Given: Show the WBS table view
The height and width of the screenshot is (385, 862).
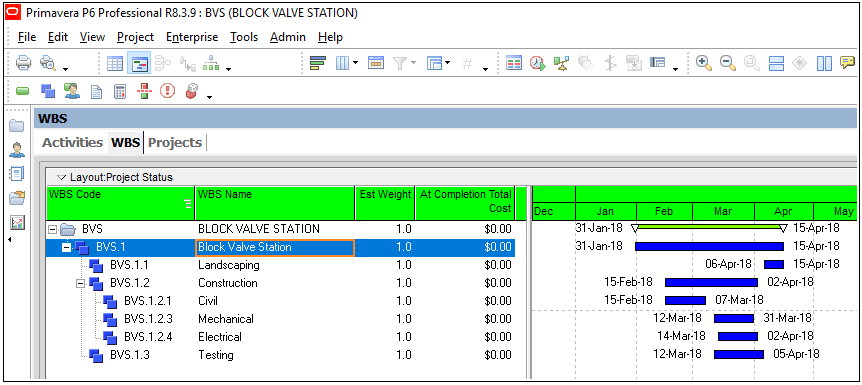Looking at the screenshot, I should click(115, 63).
